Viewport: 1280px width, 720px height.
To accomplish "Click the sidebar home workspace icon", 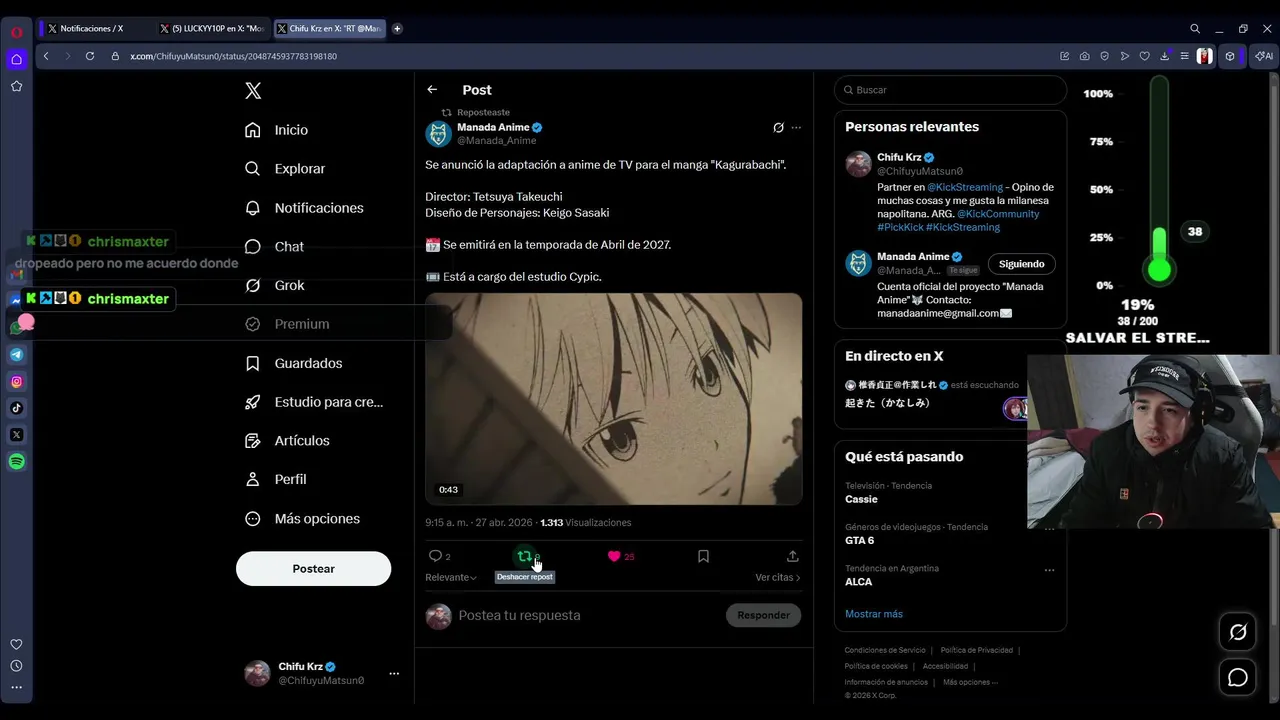I will (17, 59).
